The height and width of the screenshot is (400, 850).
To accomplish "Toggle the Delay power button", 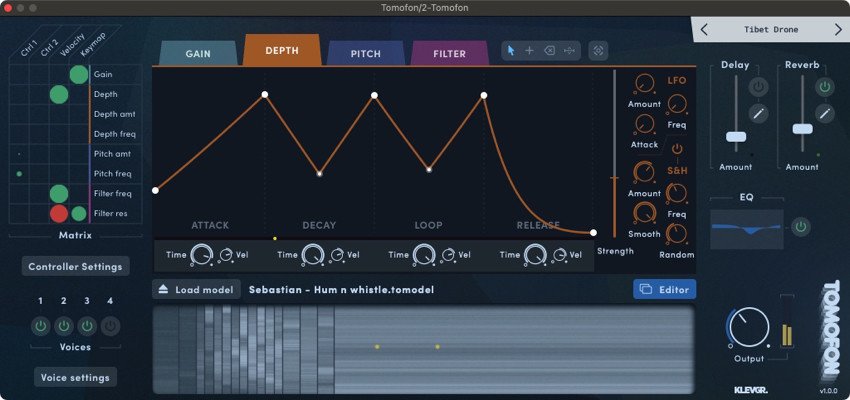I will tap(759, 87).
